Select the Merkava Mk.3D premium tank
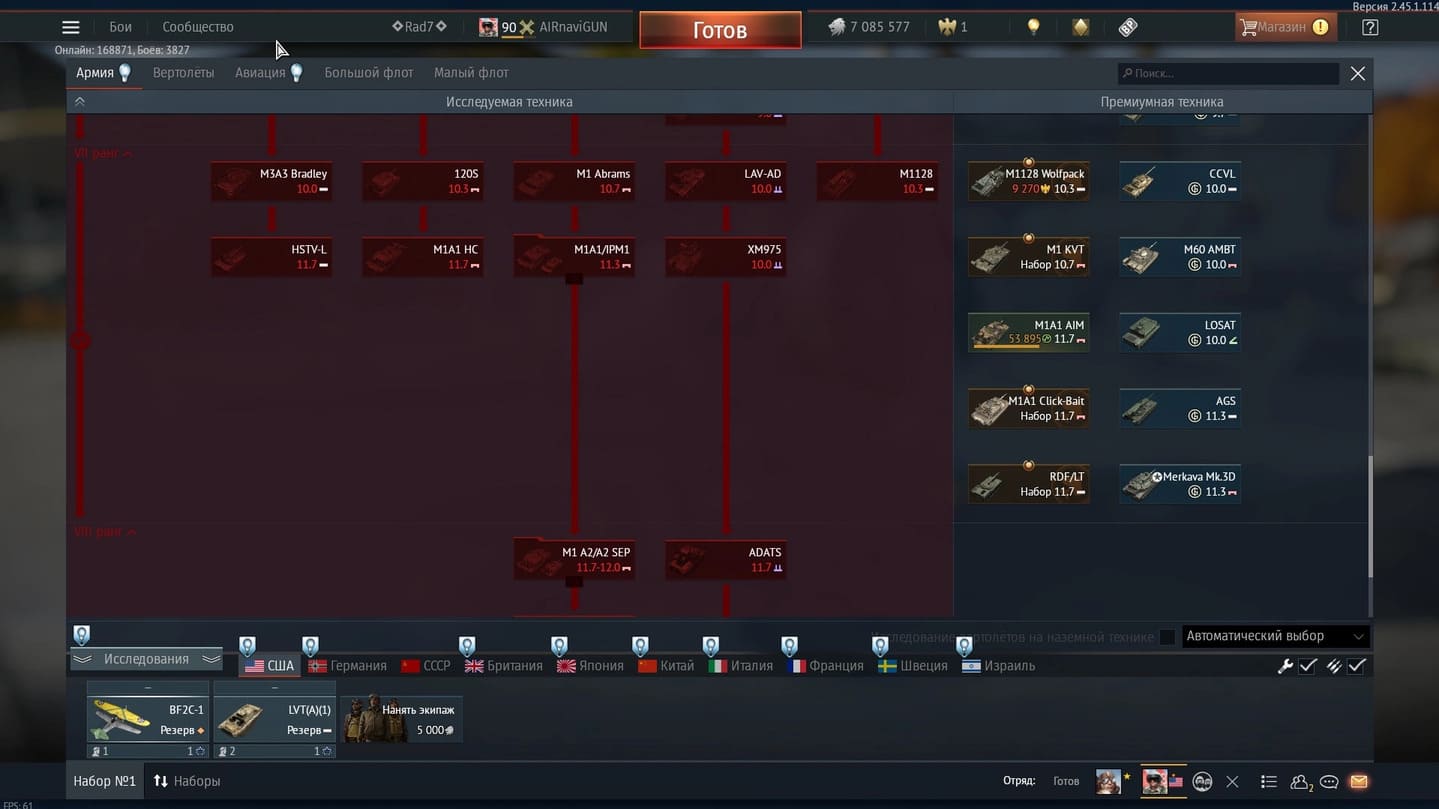 pyautogui.click(x=1179, y=484)
